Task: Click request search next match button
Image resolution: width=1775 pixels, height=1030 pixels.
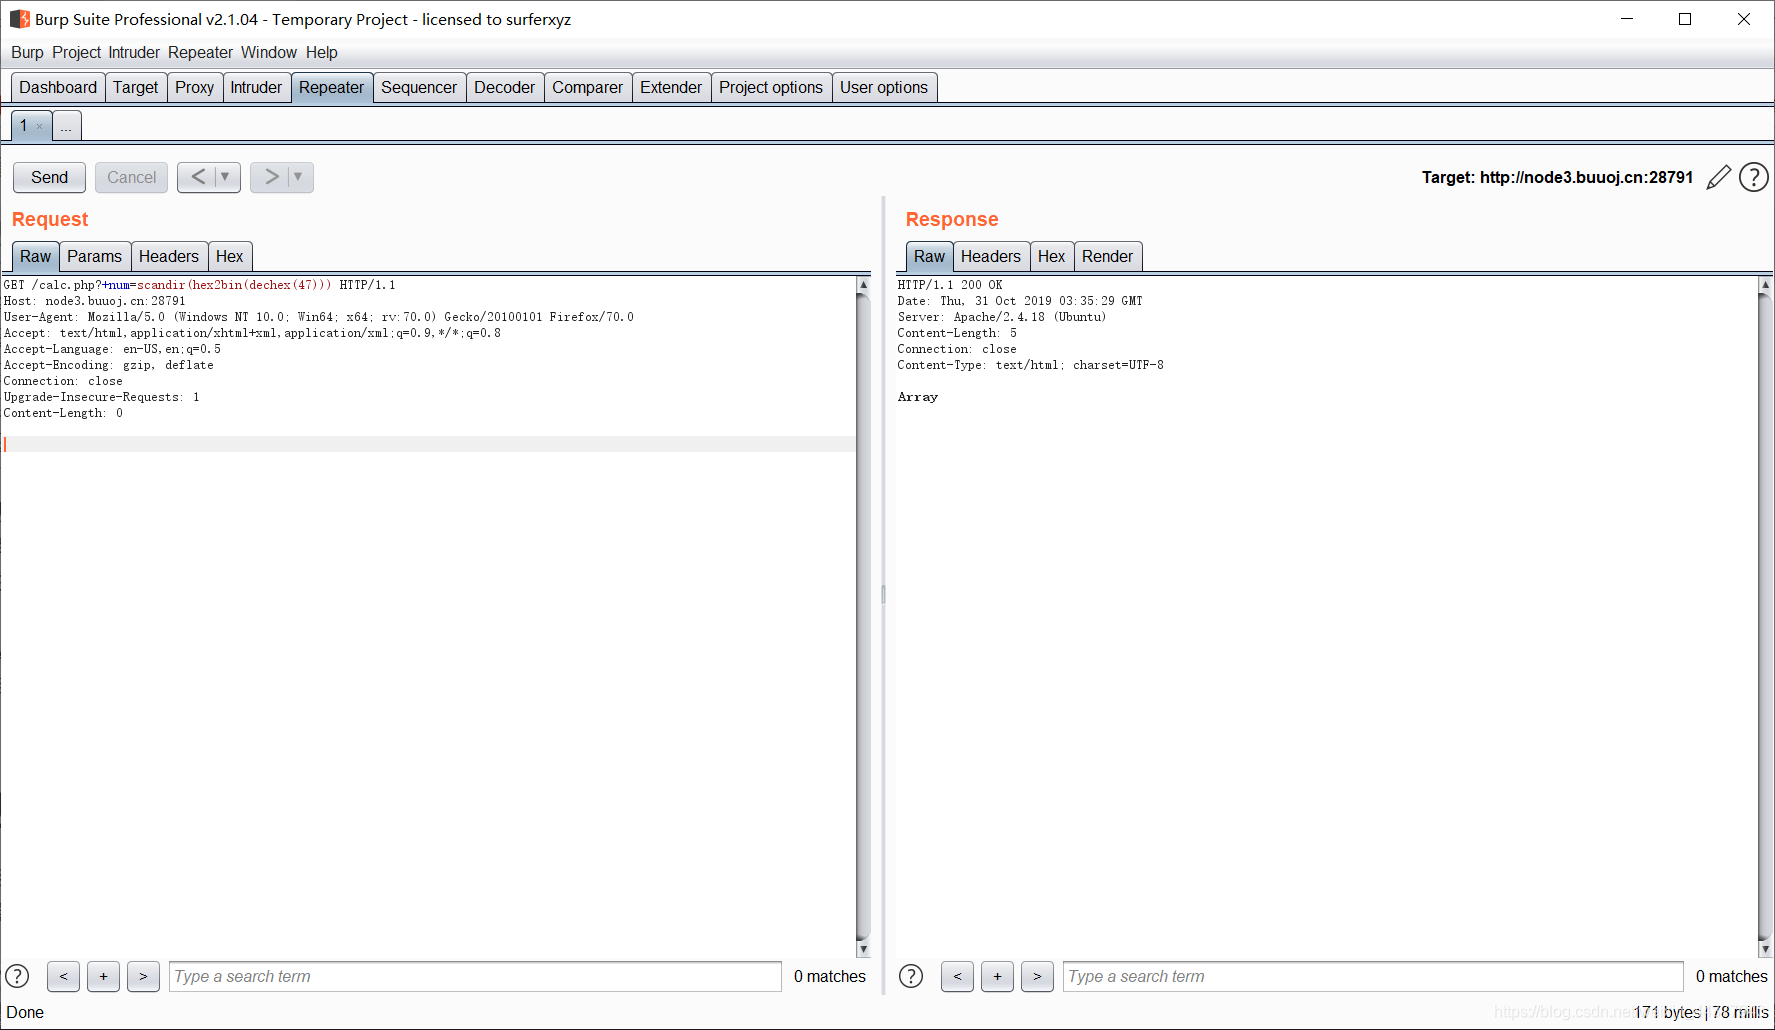Action: point(143,976)
